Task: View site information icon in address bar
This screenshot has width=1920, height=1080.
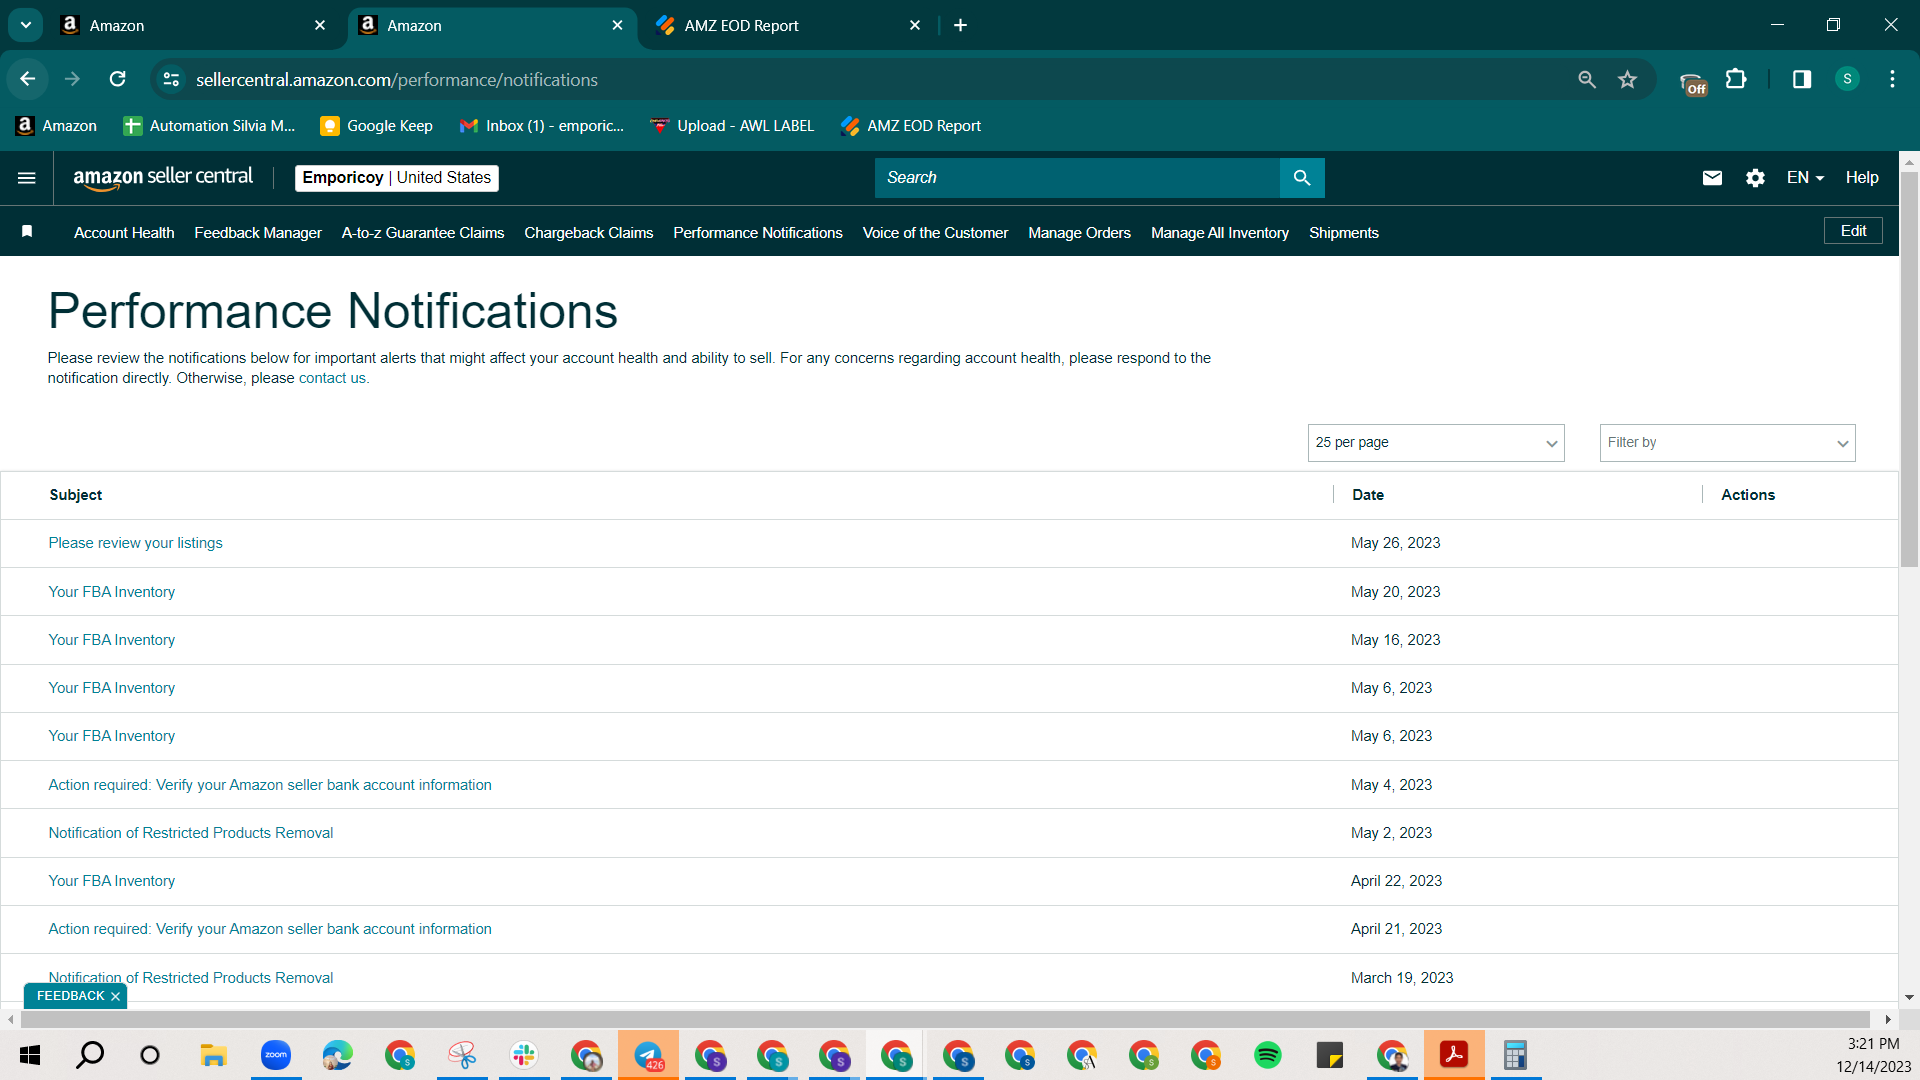Action: [172, 79]
